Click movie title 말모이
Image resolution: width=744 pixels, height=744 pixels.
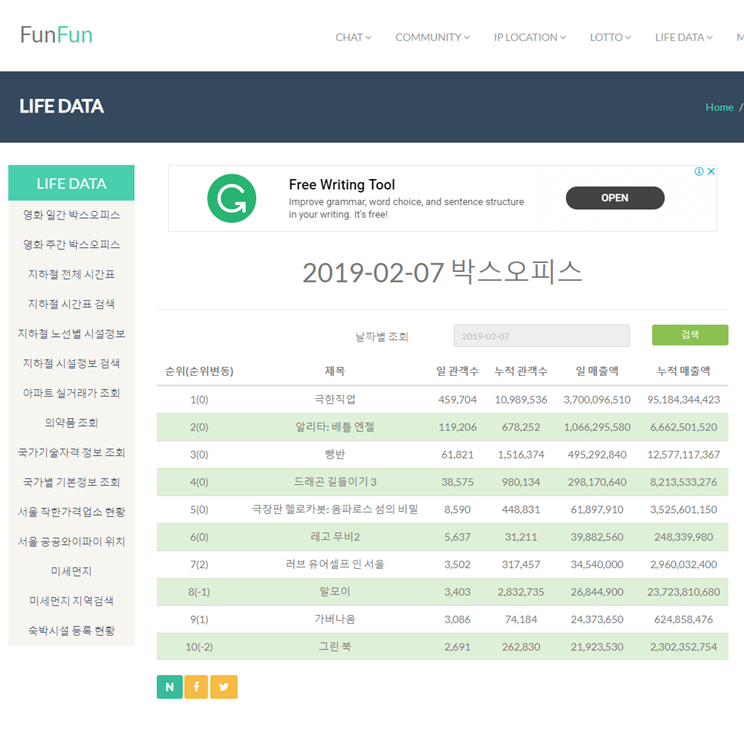(x=335, y=592)
